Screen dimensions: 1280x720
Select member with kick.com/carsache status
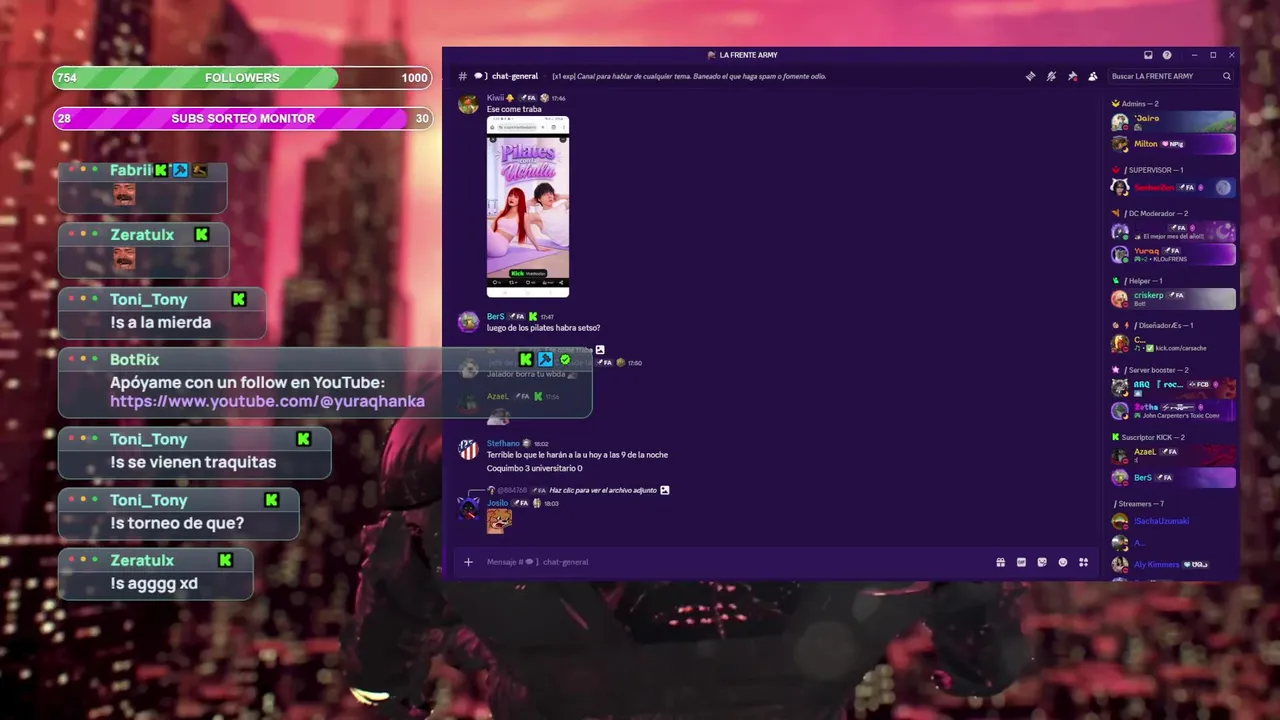click(1173, 343)
